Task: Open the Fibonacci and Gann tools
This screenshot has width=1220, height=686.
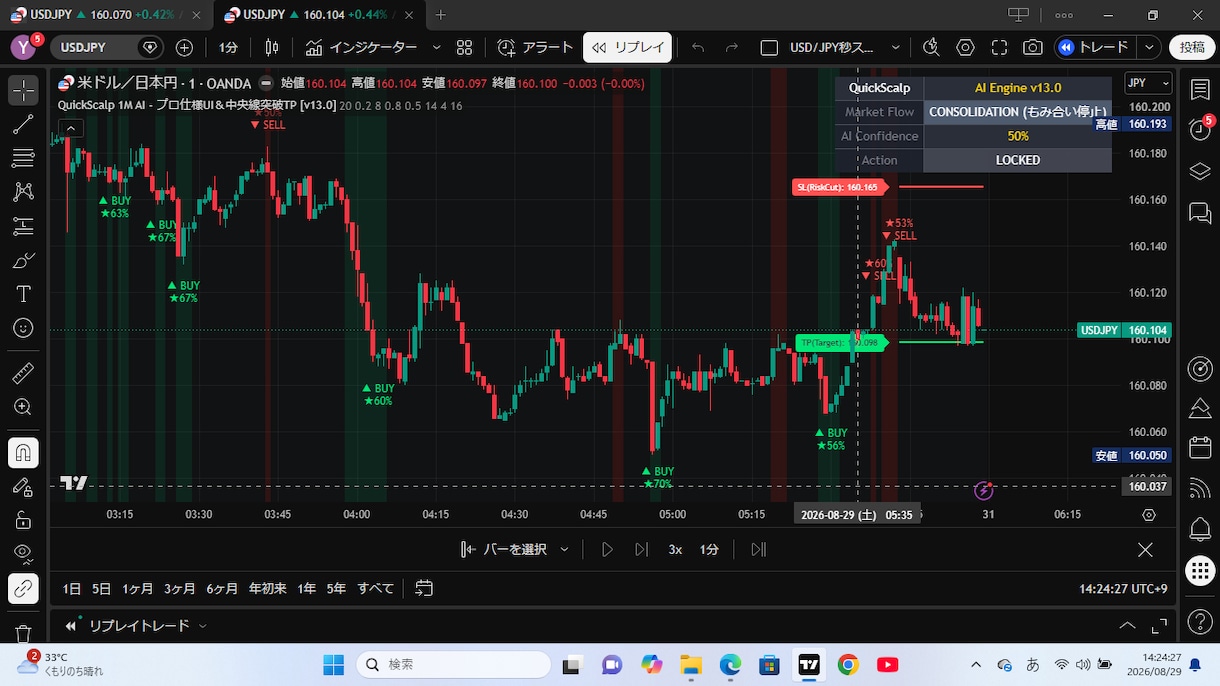Action: pos(23,158)
